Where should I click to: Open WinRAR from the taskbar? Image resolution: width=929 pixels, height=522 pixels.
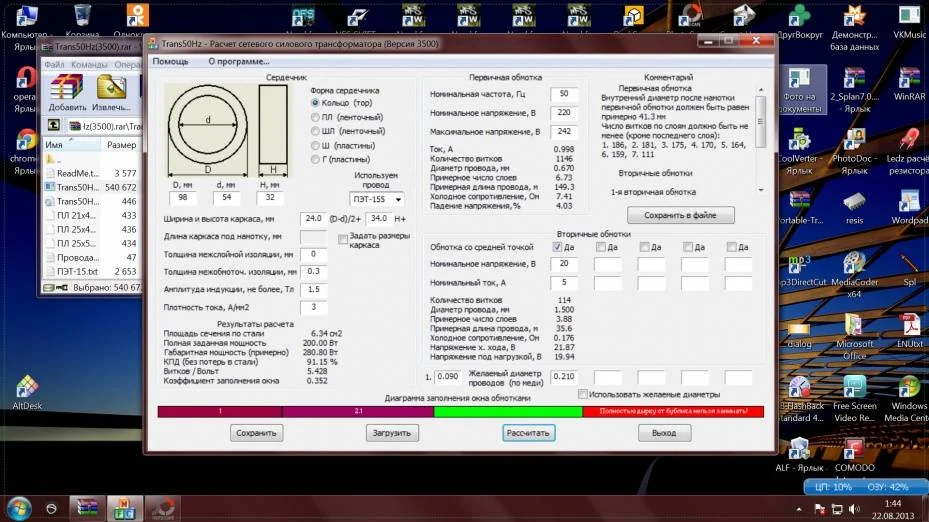[87, 508]
